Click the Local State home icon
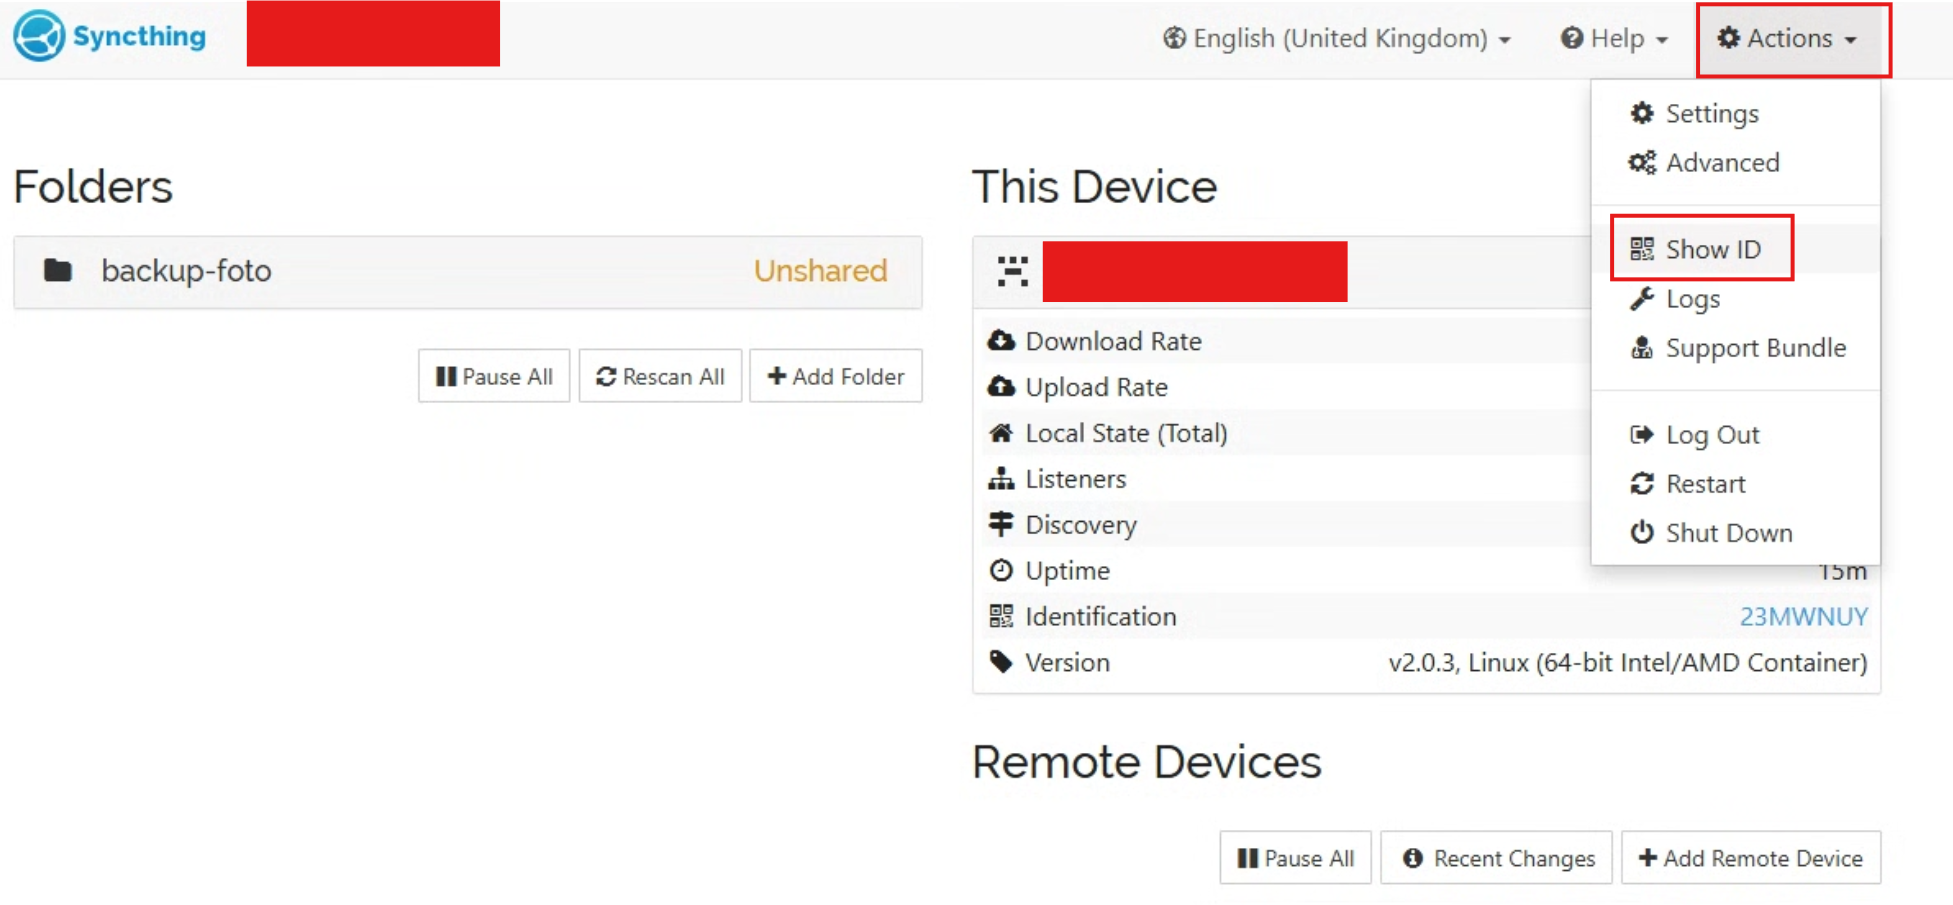The image size is (1953, 905). click(1001, 433)
